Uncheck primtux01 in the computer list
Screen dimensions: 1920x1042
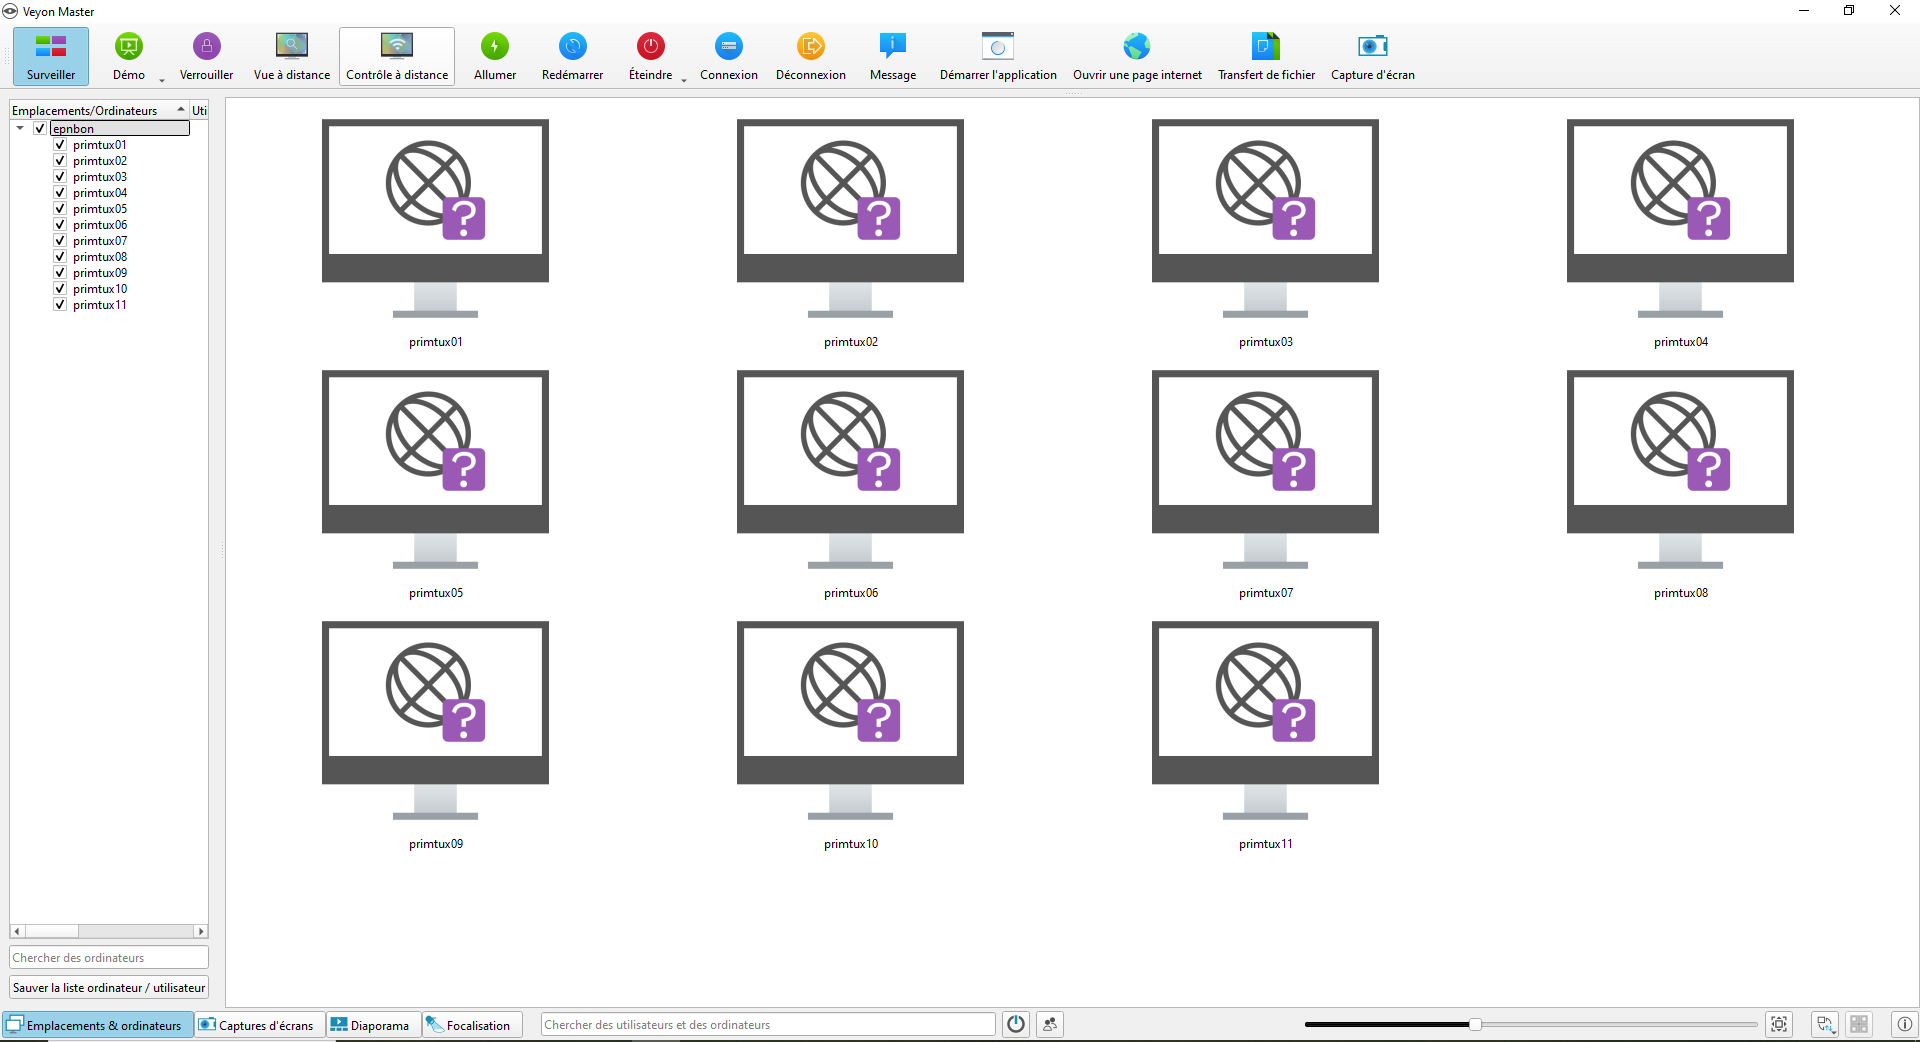tap(60, 145)
